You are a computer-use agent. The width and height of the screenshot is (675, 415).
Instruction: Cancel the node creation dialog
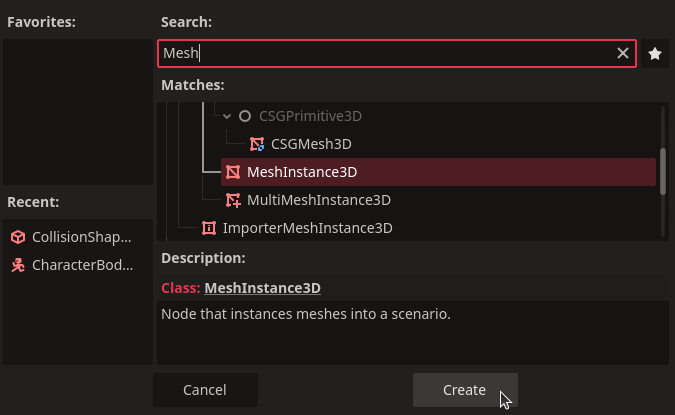(x=205, y=390)
